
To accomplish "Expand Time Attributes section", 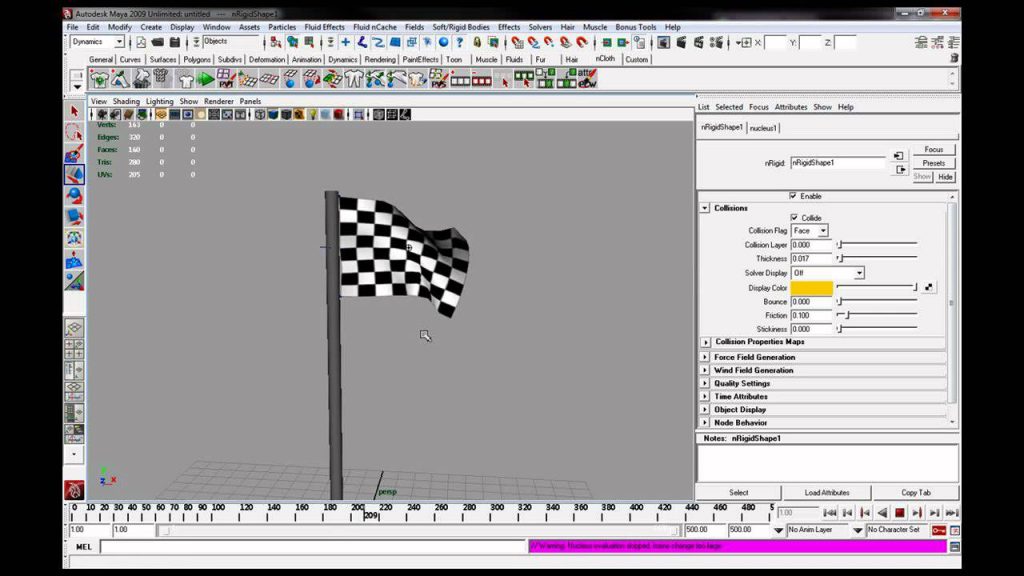I will pyautogui.click(x=705, y=396).
